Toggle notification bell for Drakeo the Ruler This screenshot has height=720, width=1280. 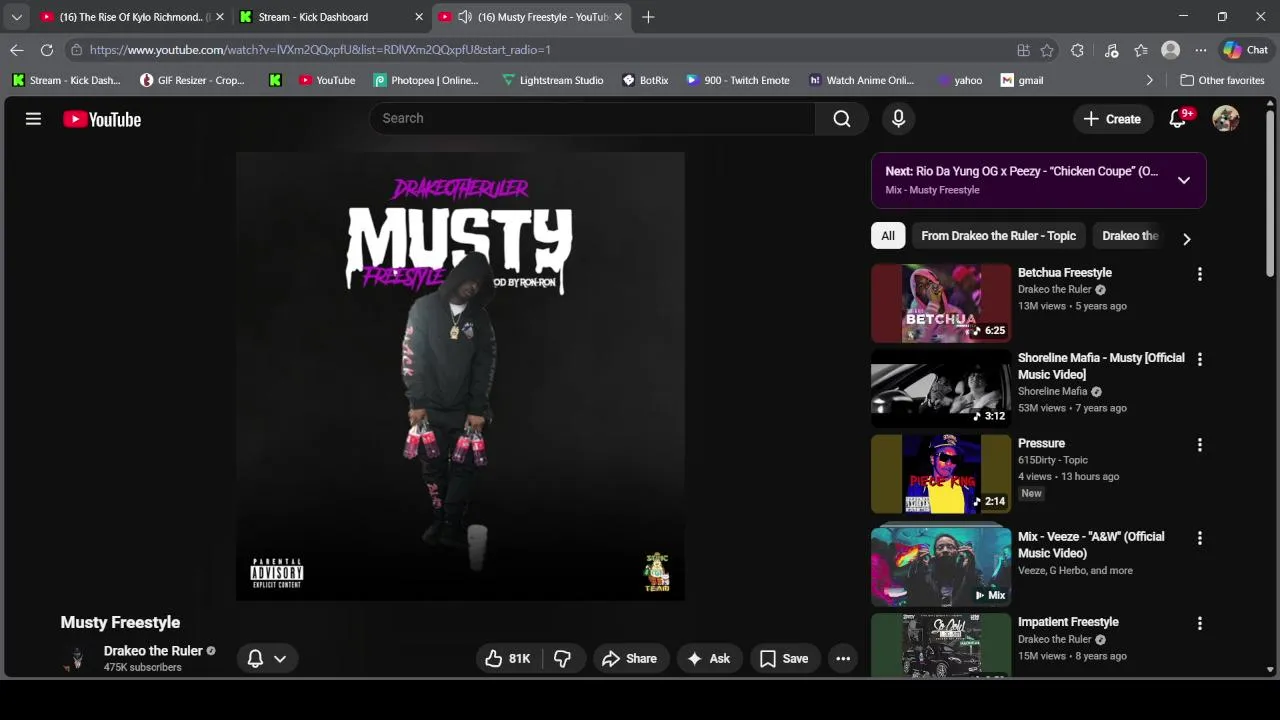point(255,658)
